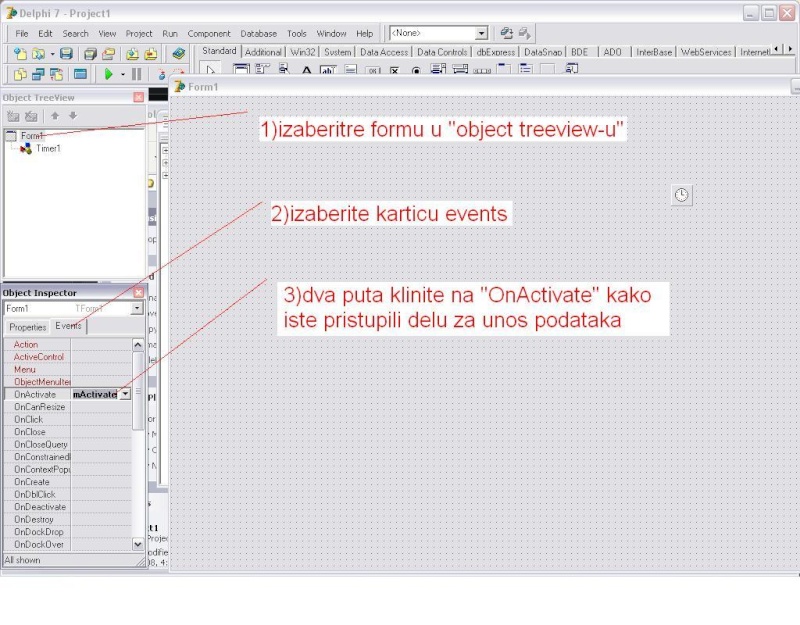Click the Open Project toolbar icon

coord(108,53)
